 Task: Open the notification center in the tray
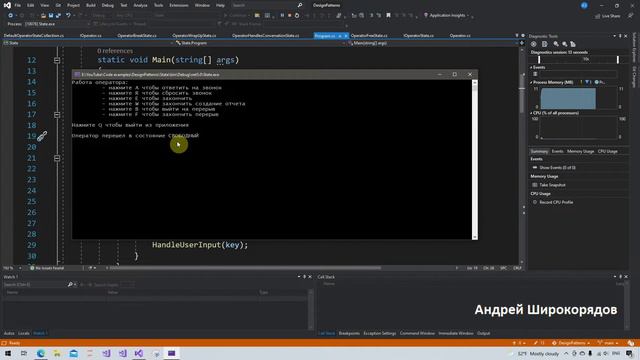629,353
